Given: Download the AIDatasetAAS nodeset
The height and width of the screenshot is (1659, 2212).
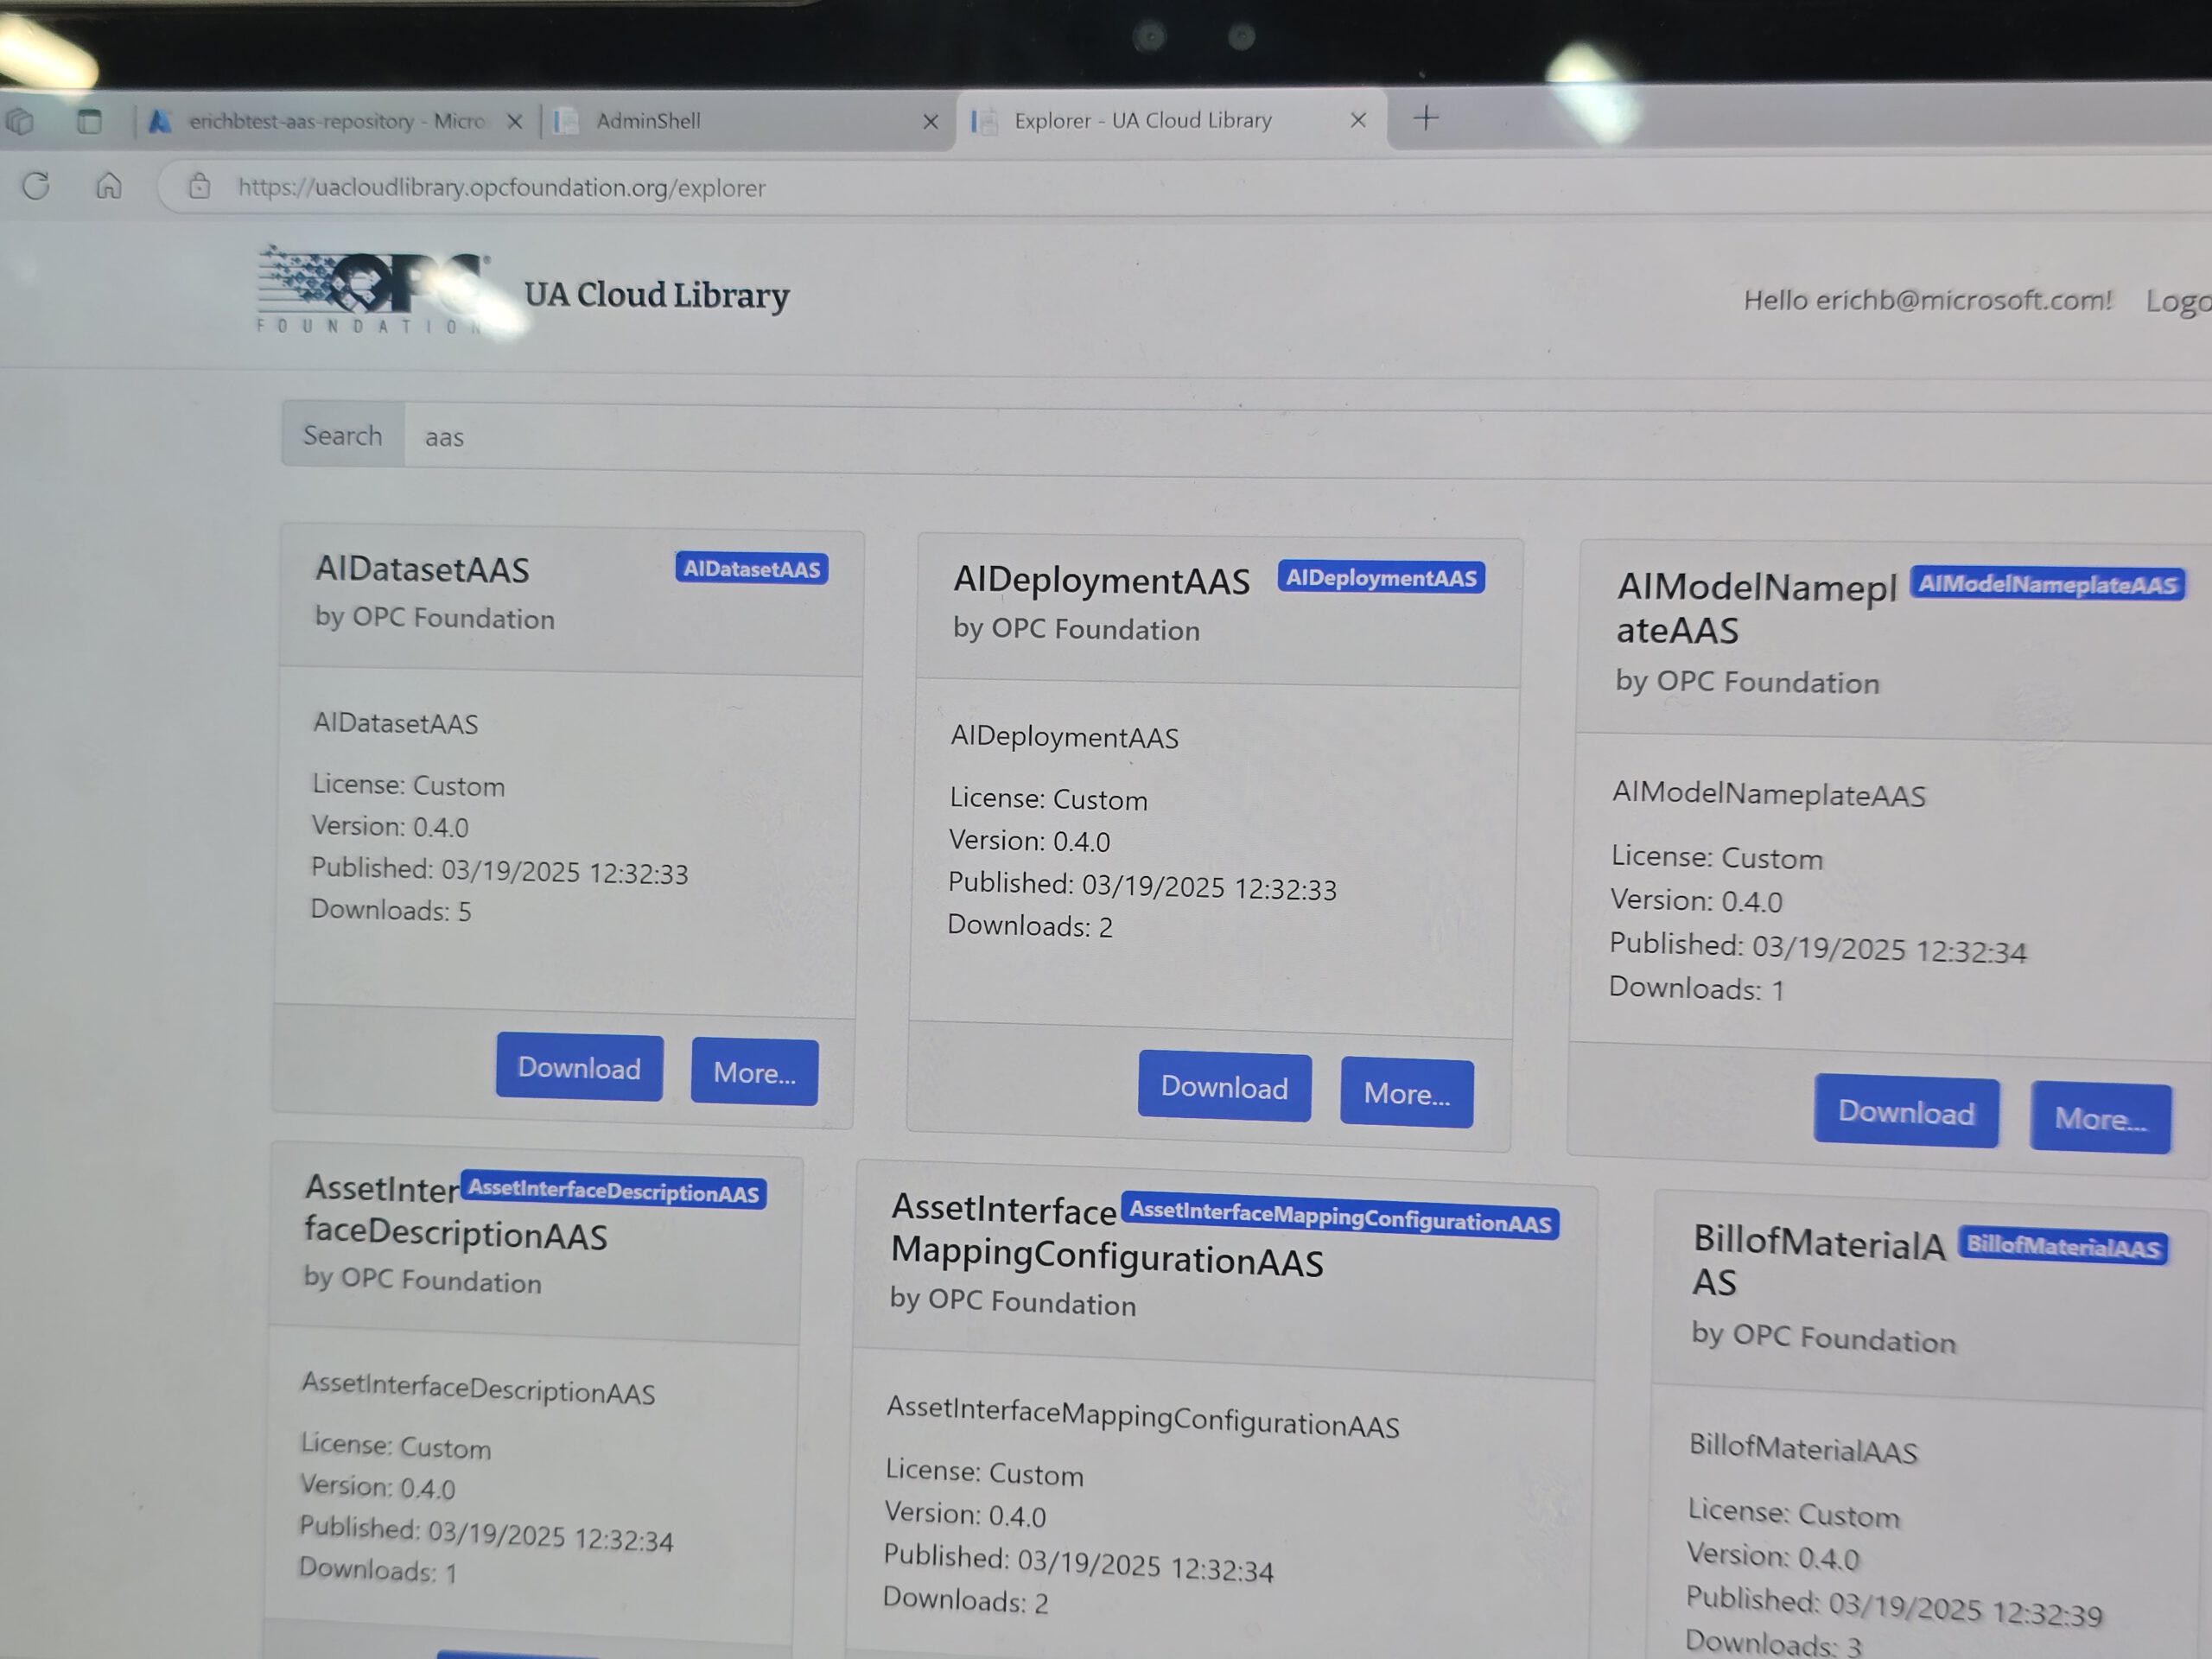Looking at the screenshot, I should [579, 1067].
